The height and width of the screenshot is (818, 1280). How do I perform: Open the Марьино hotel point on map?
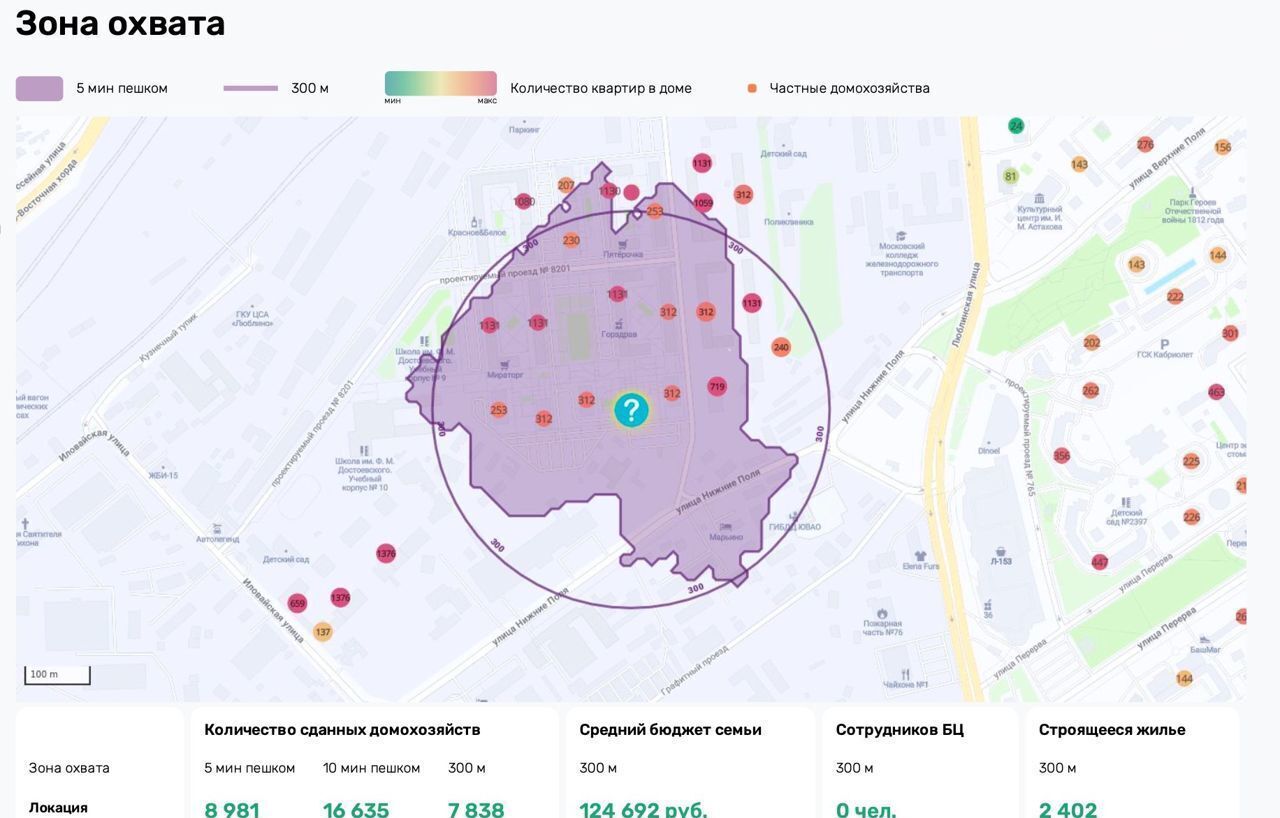[726, 526]
